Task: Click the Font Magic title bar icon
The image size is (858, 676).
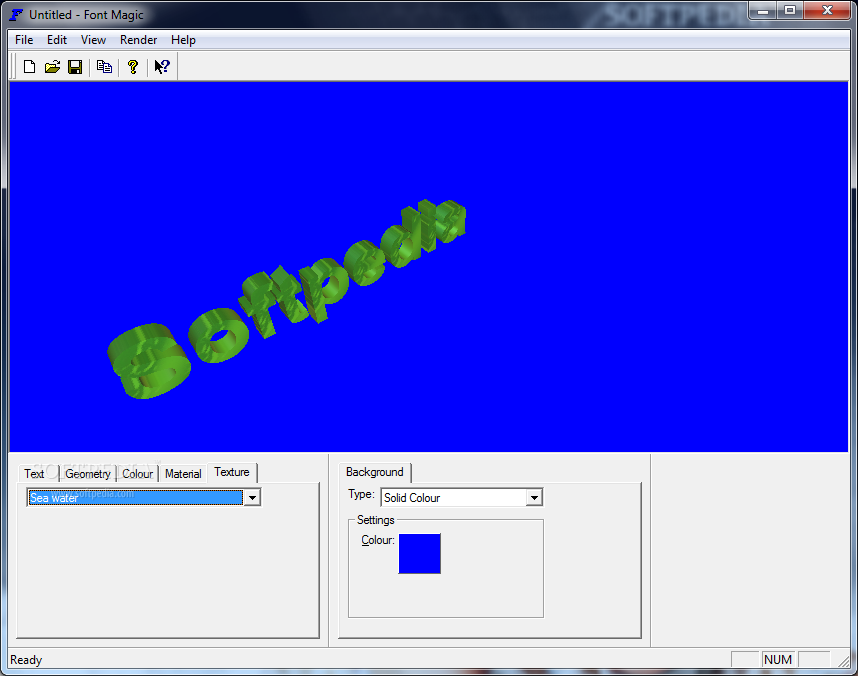Action: click(16, 15)
